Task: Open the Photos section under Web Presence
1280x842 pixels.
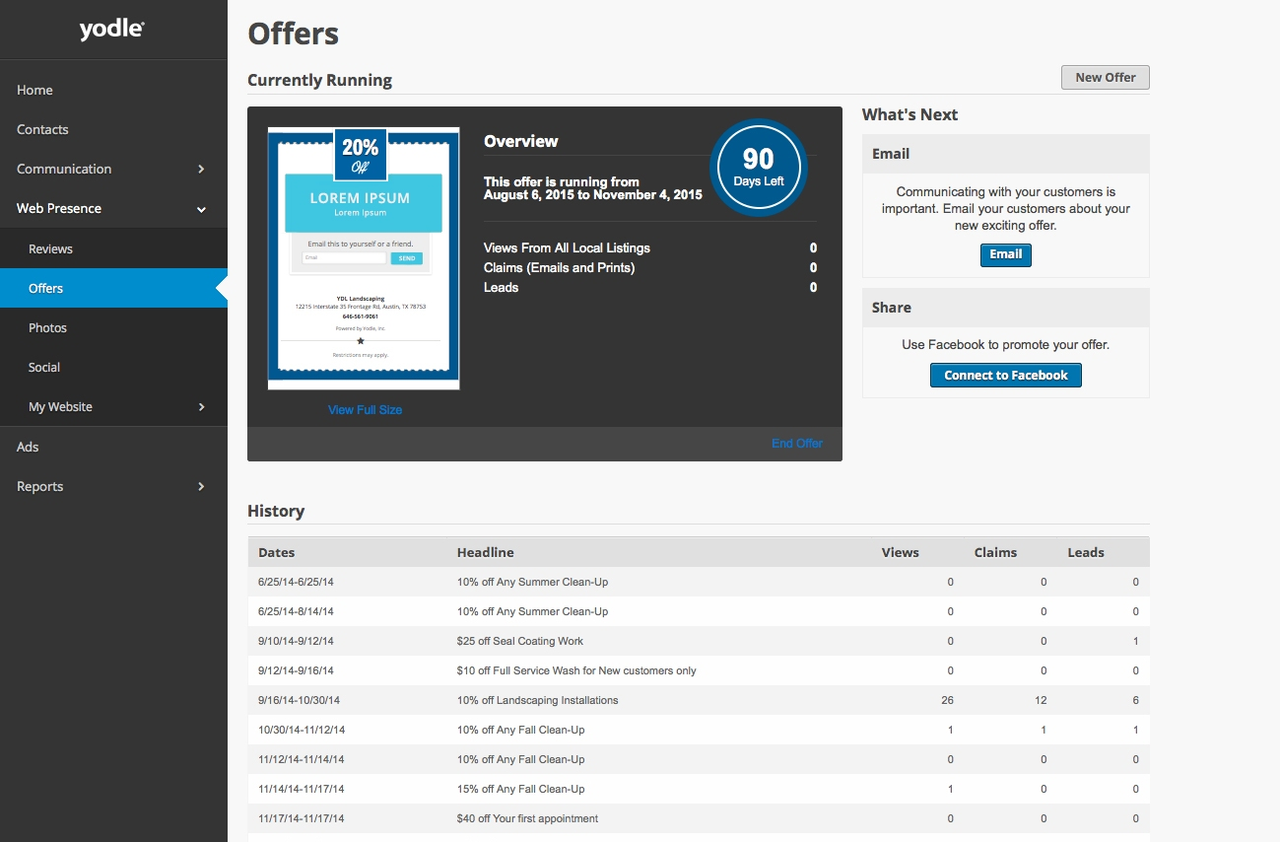Action: tap(47, 327)
